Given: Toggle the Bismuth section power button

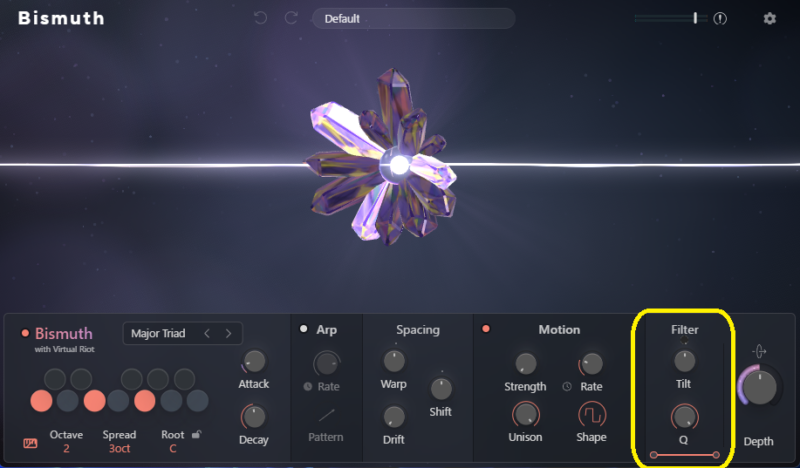Looking at the screenshot, I should (25, 333).
